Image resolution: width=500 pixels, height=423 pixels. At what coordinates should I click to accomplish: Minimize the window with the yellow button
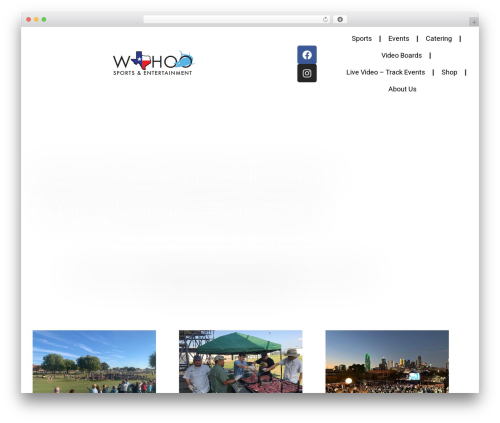coord(36,19)
